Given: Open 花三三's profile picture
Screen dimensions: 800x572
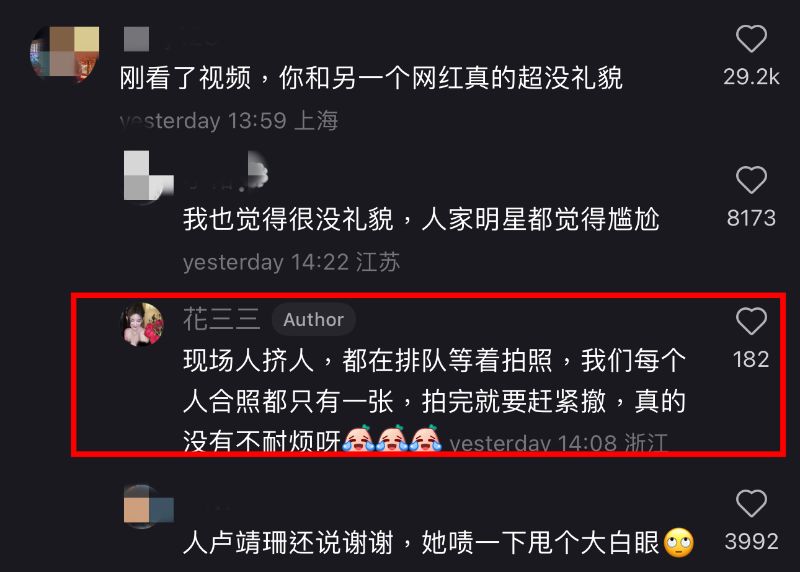Looking at the screenshot, I should [142, 325].
